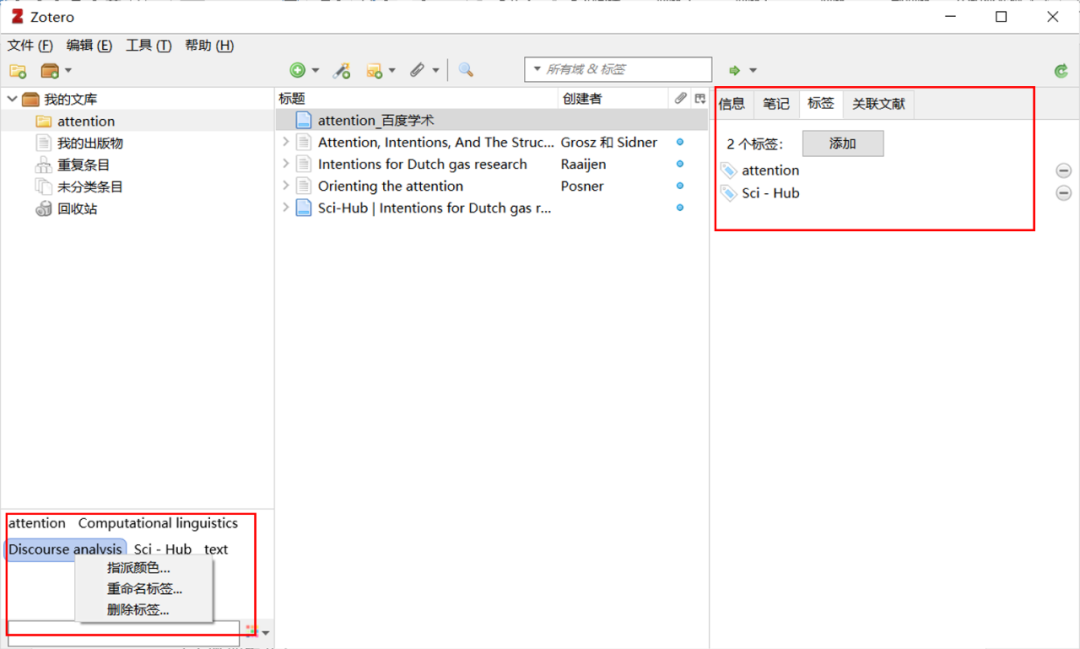Remove the Sci - Hub tag with minus icon
The height and width of the screenshot is (649, 1080).
pyautogui.click(x=1063, y=193)
